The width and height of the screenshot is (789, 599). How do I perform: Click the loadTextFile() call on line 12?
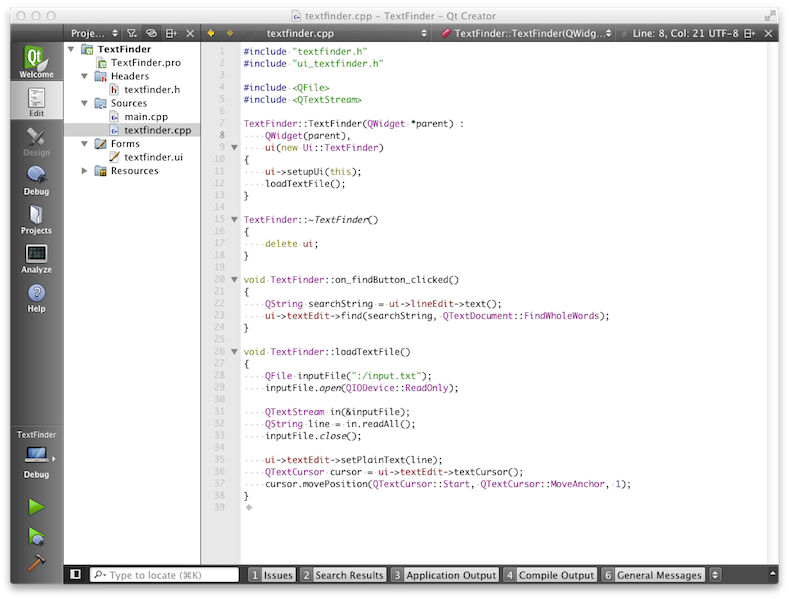[x=303, y=184]
